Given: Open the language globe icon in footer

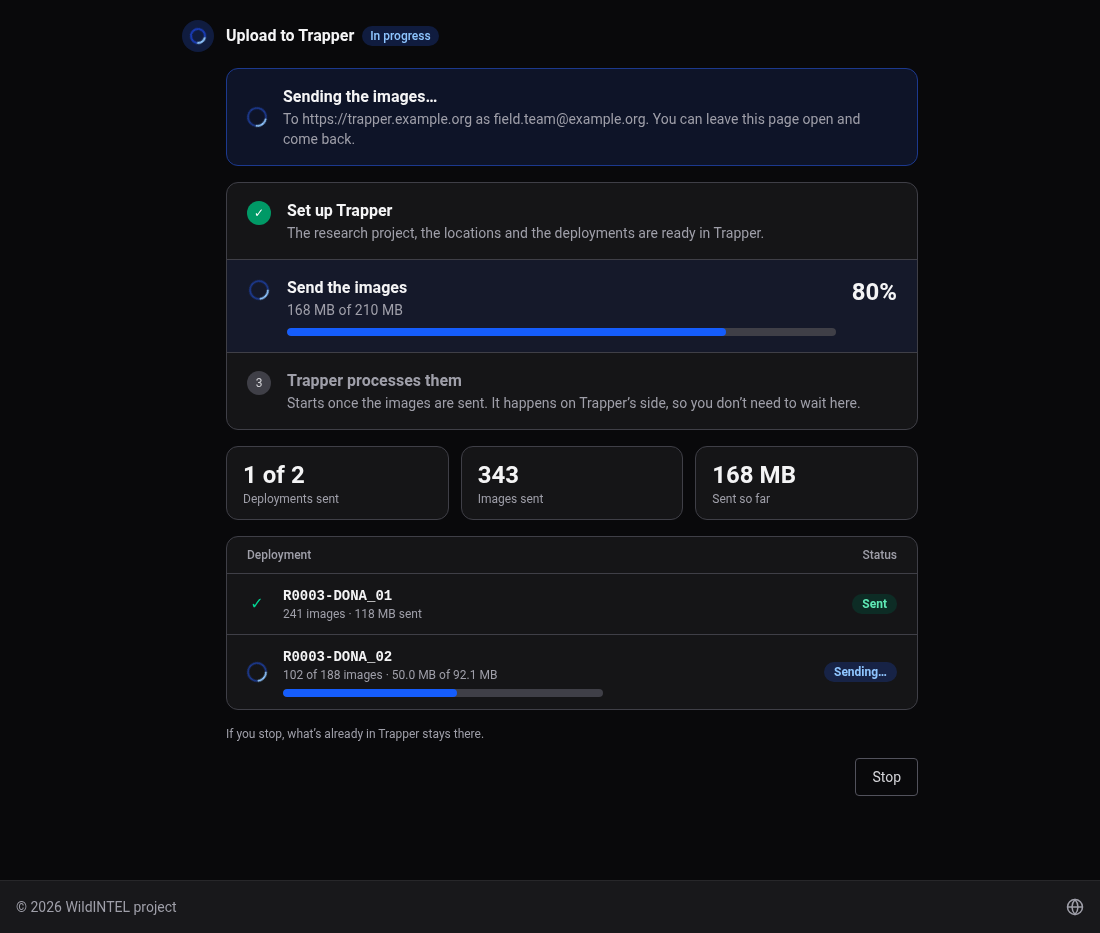Looking at the screenshot, I should [x=1074, y=907].
